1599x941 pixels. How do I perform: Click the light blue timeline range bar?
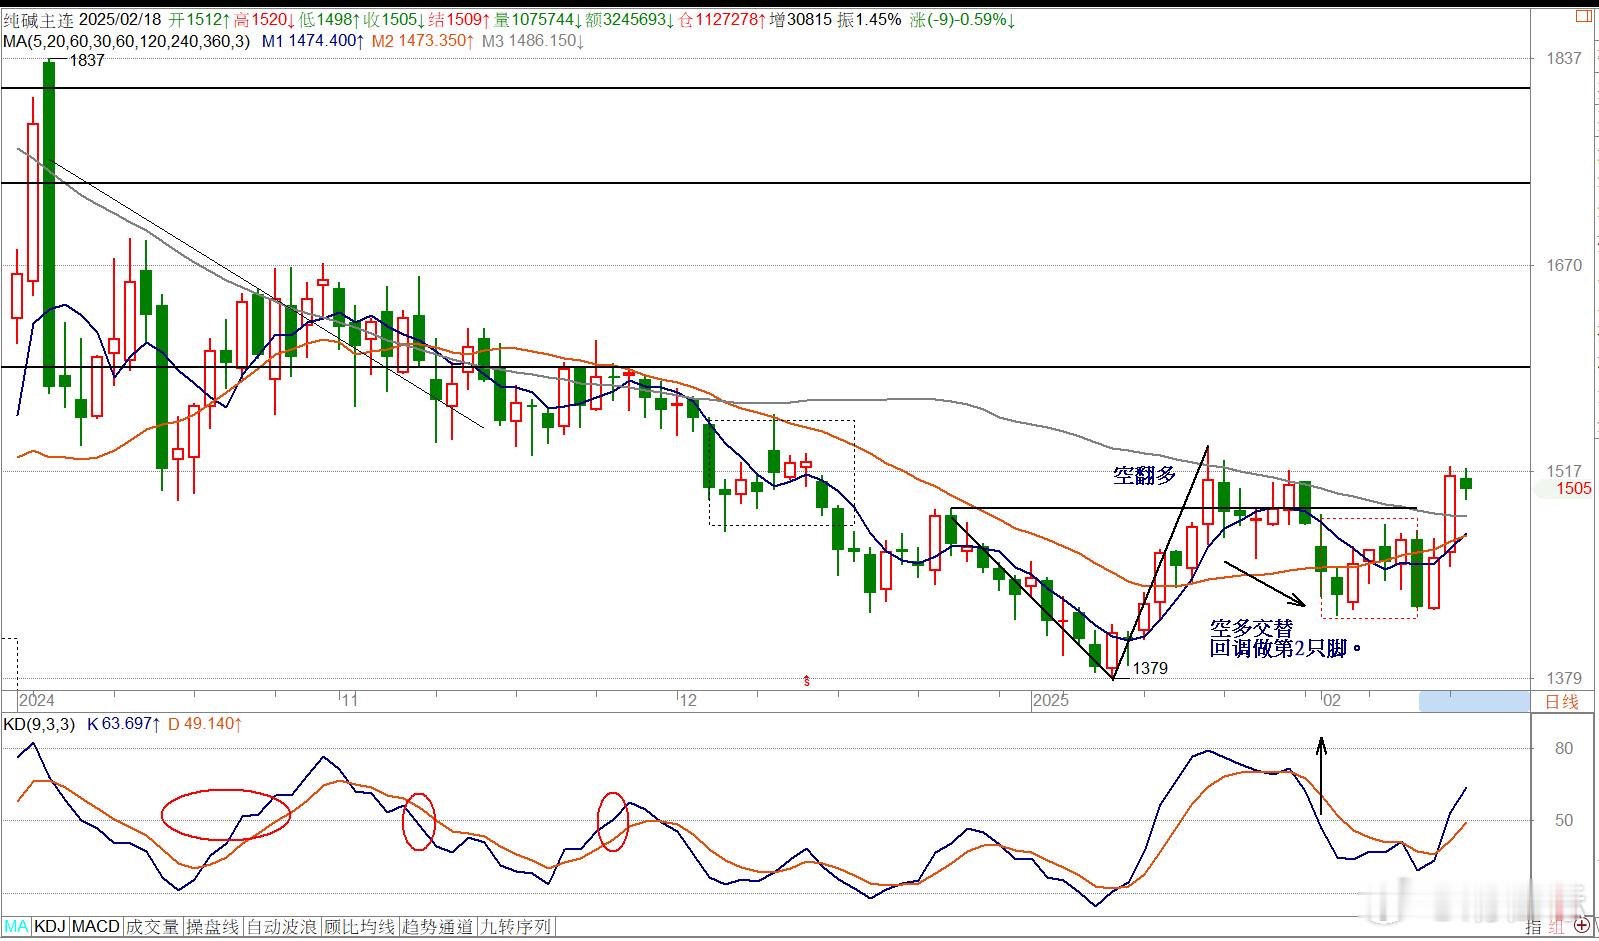click(x=1474, y=701)
